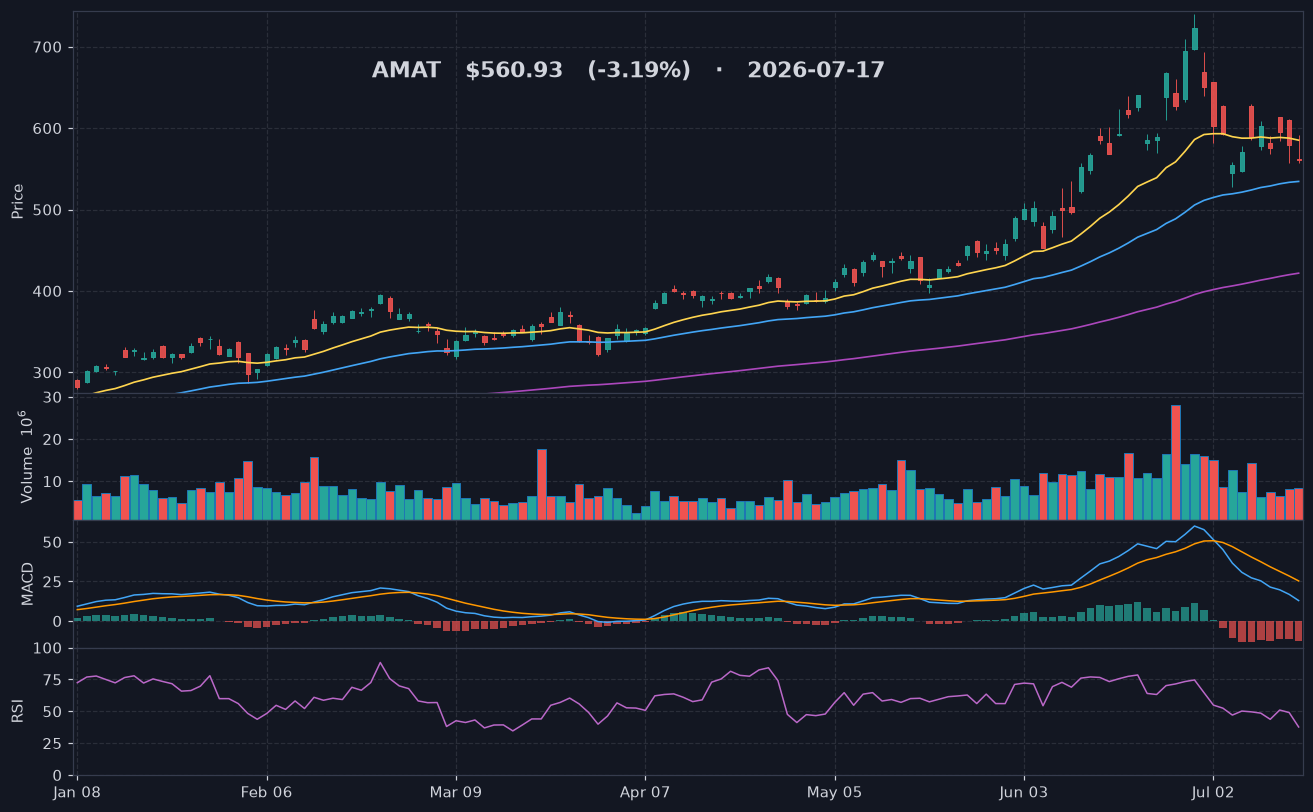Click the 2026-07-17 date in title
Screen dimensions: 1313x812
816,71
